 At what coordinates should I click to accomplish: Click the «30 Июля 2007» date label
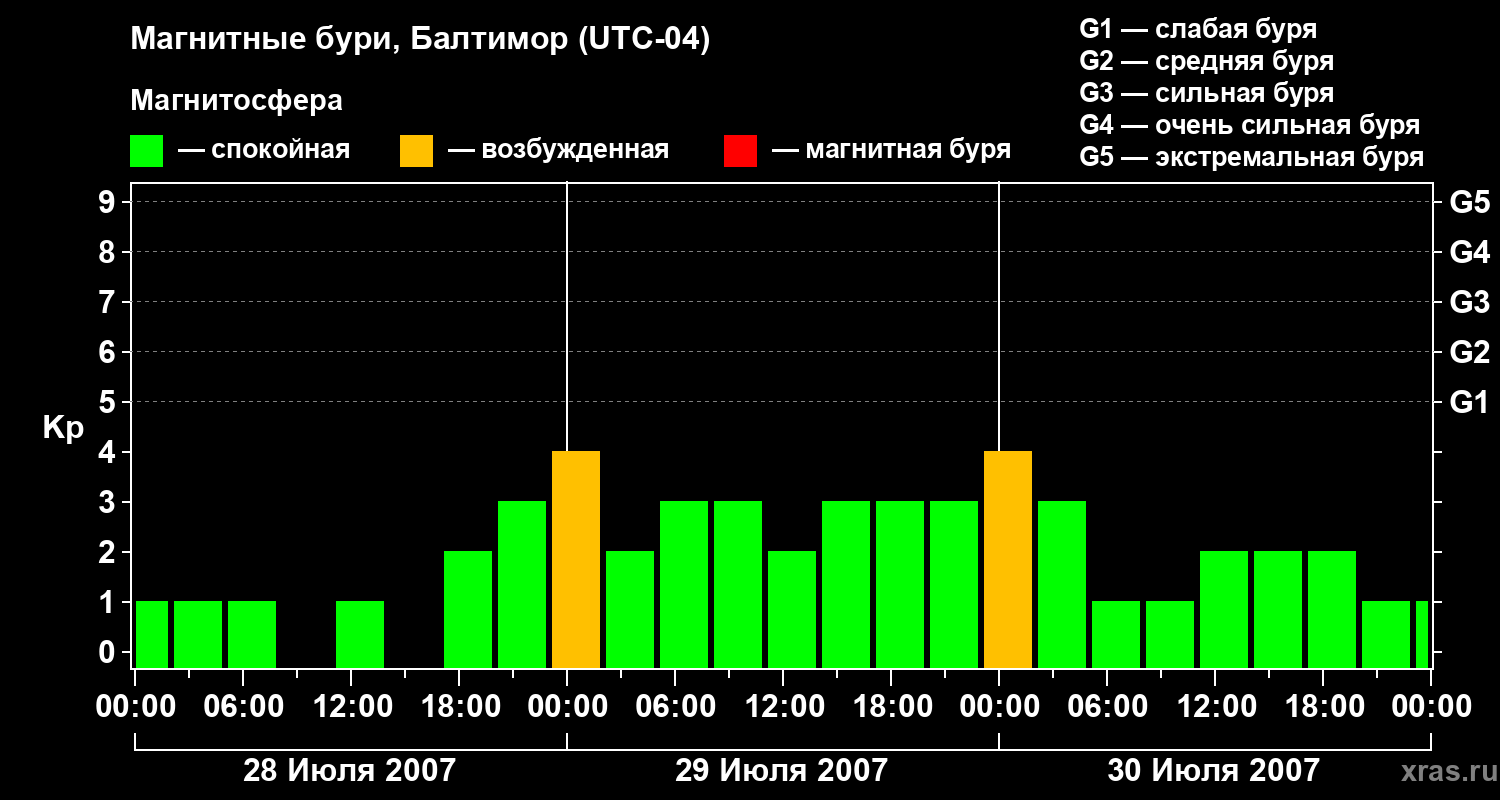point(1214,771)
